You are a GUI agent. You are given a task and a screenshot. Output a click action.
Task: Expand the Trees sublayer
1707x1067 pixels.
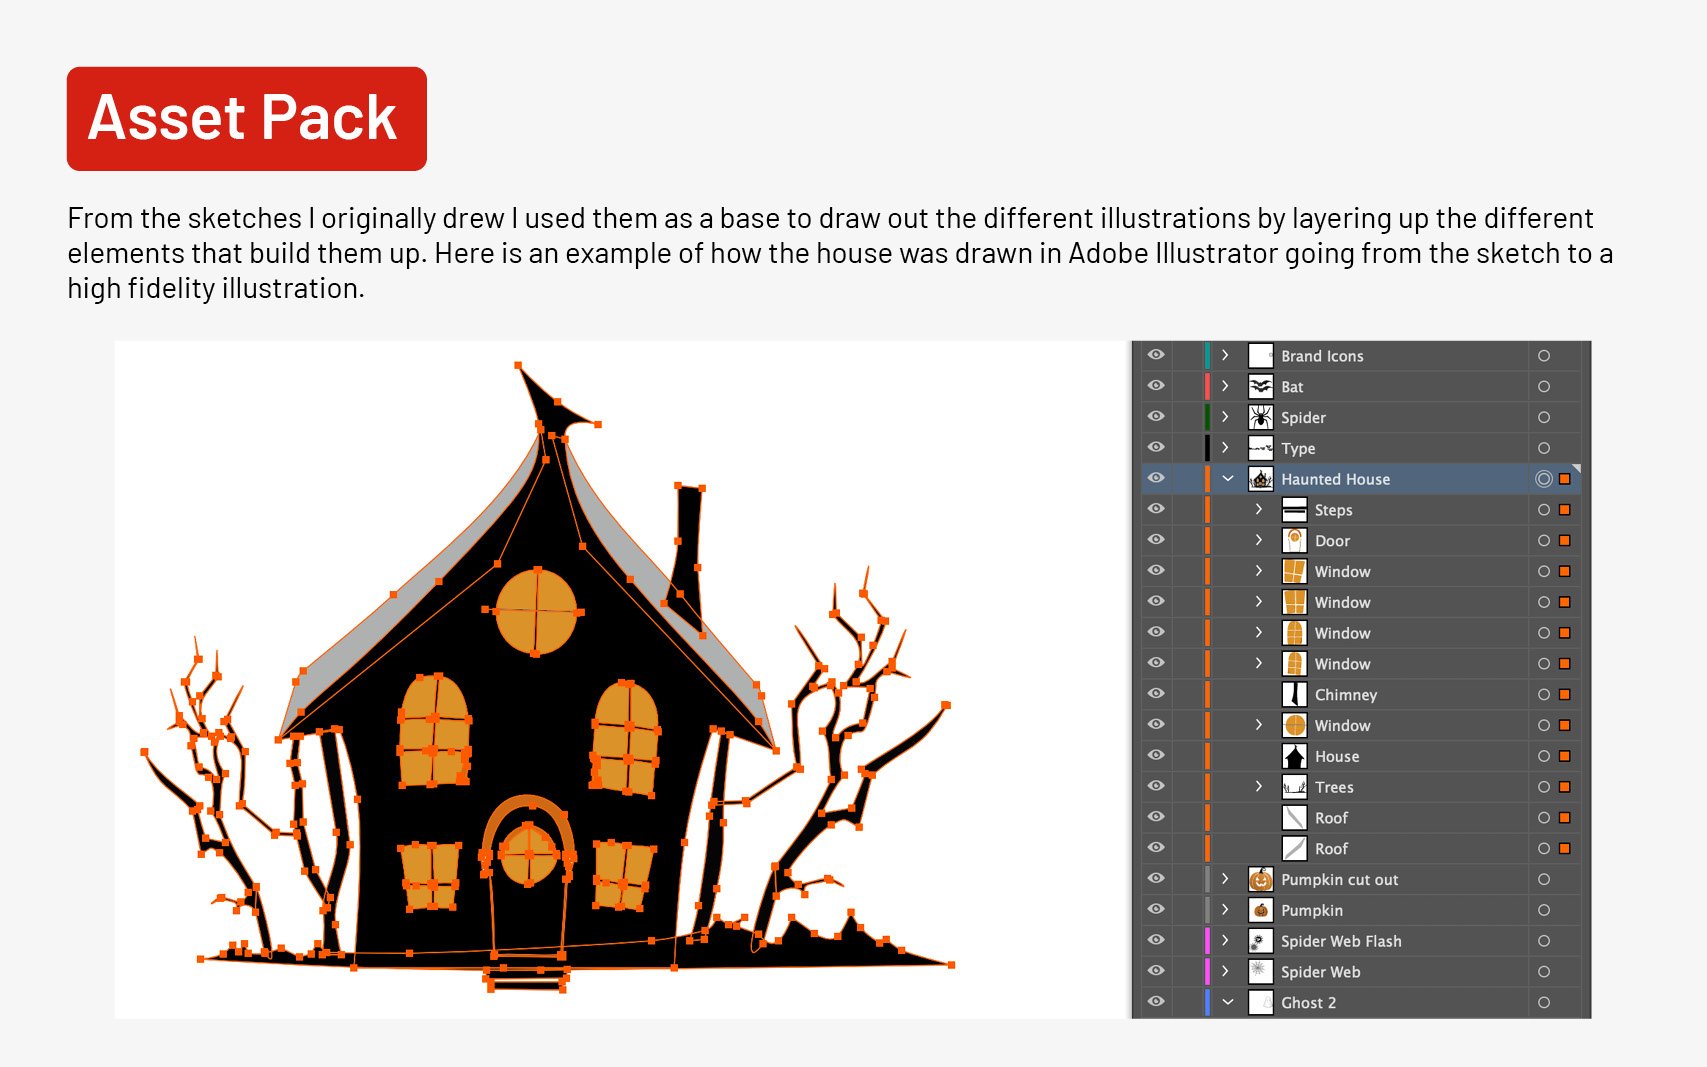(1259, 786)
